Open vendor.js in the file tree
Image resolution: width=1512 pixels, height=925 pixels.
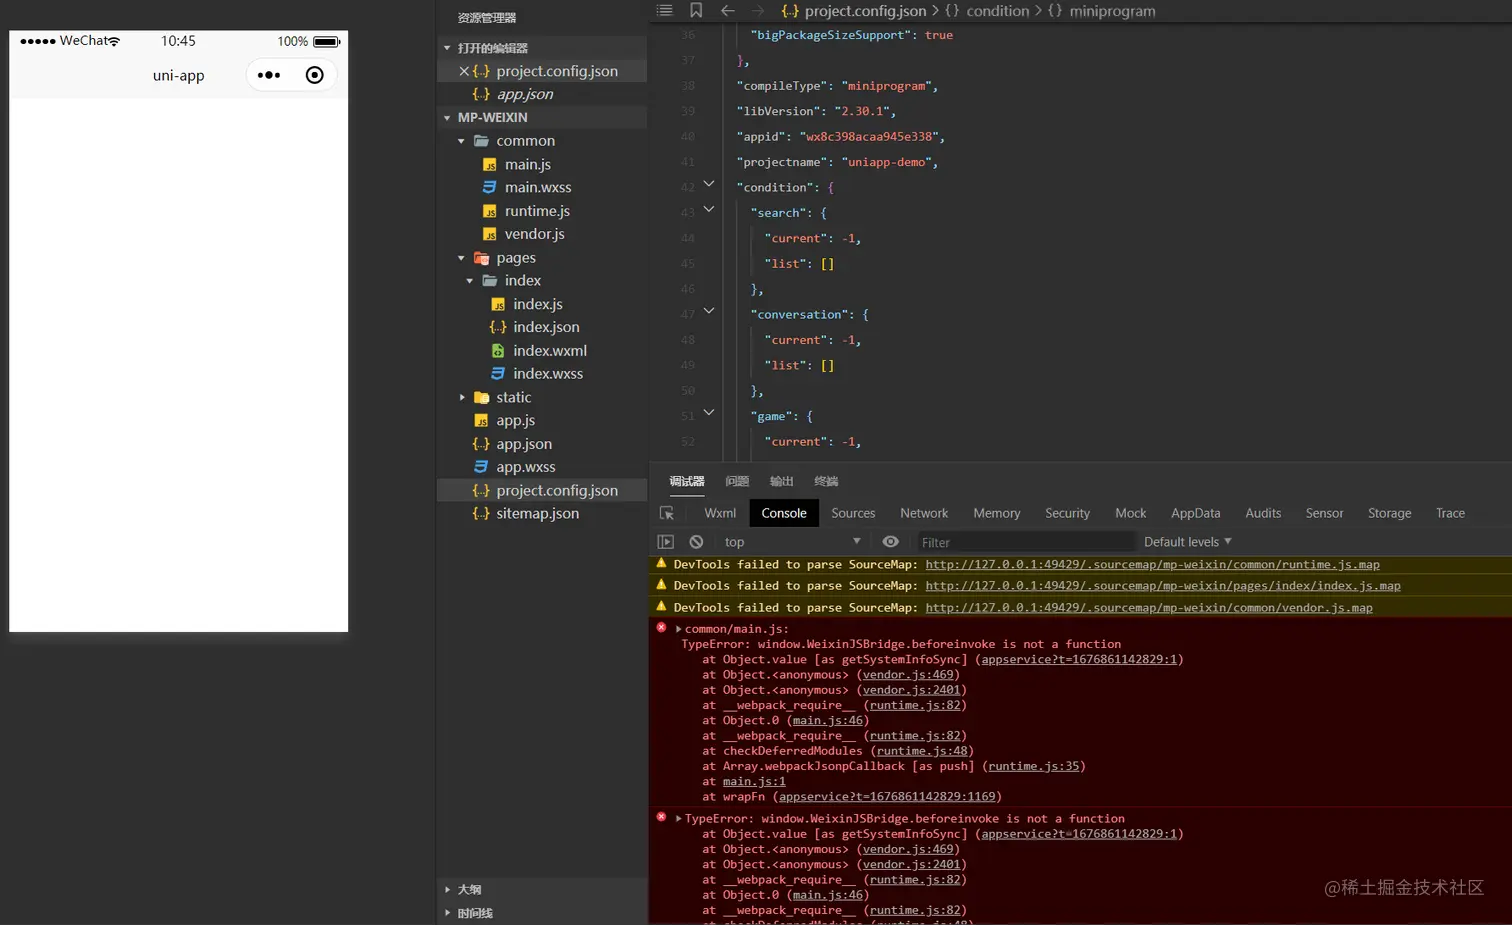tap(534, 234)
